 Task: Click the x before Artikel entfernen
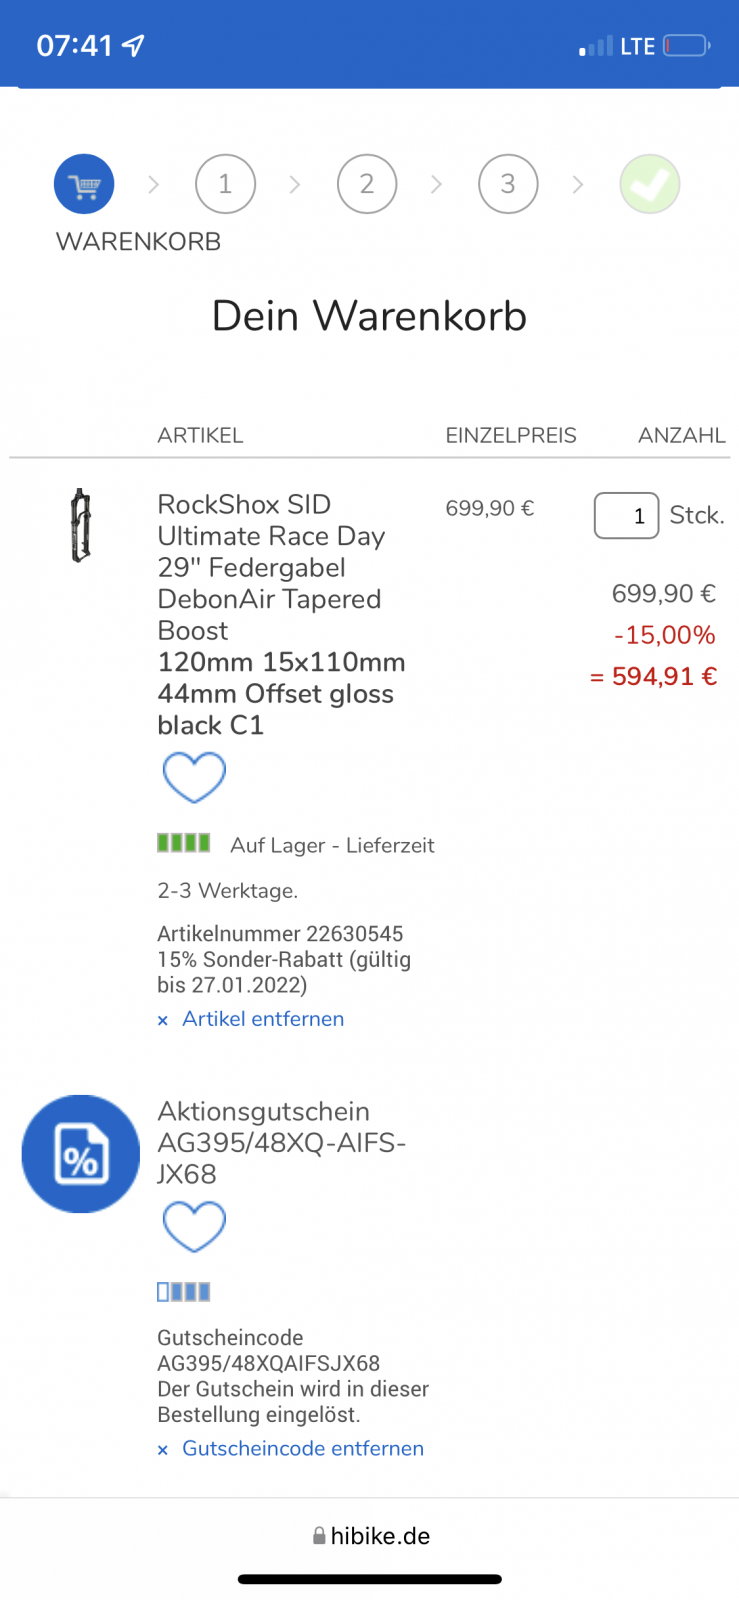pos(163,1021)
